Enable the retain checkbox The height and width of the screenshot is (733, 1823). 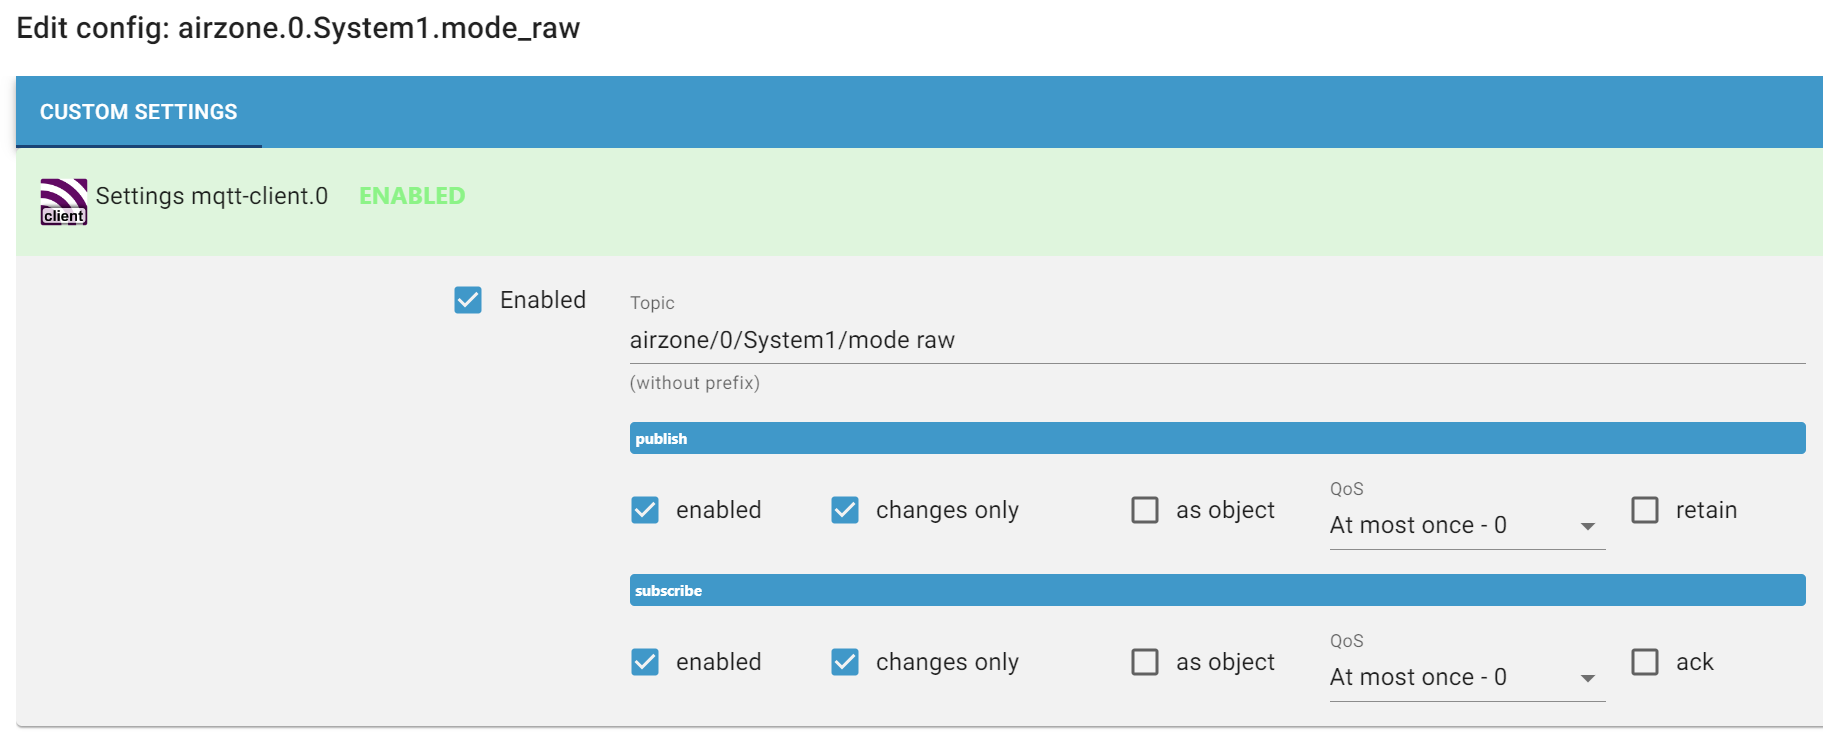pos(1645,510)
